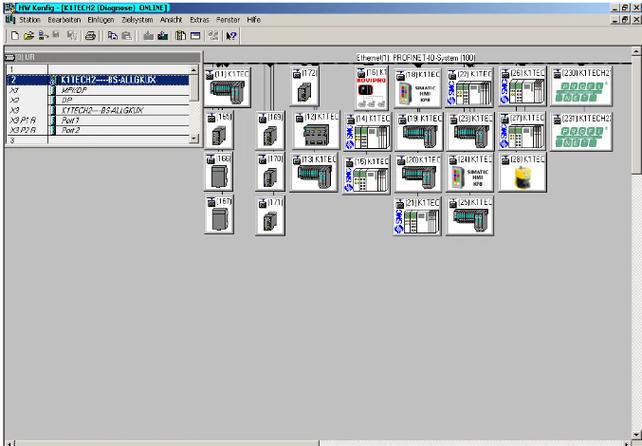
Task: Select device (19) K1TEC station
Action: click(x=419, y=132)
